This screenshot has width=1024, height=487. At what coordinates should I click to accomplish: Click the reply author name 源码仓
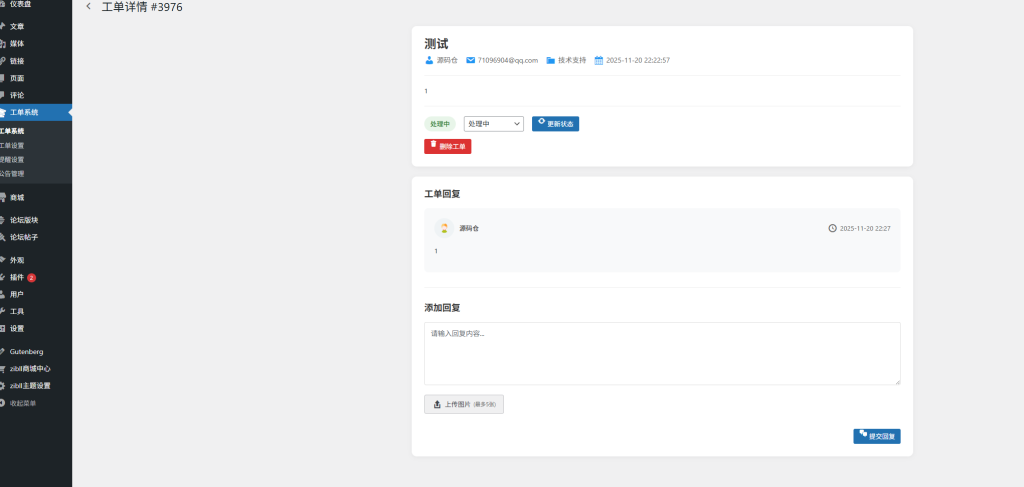pyautogui.click(x=469, y=228)
